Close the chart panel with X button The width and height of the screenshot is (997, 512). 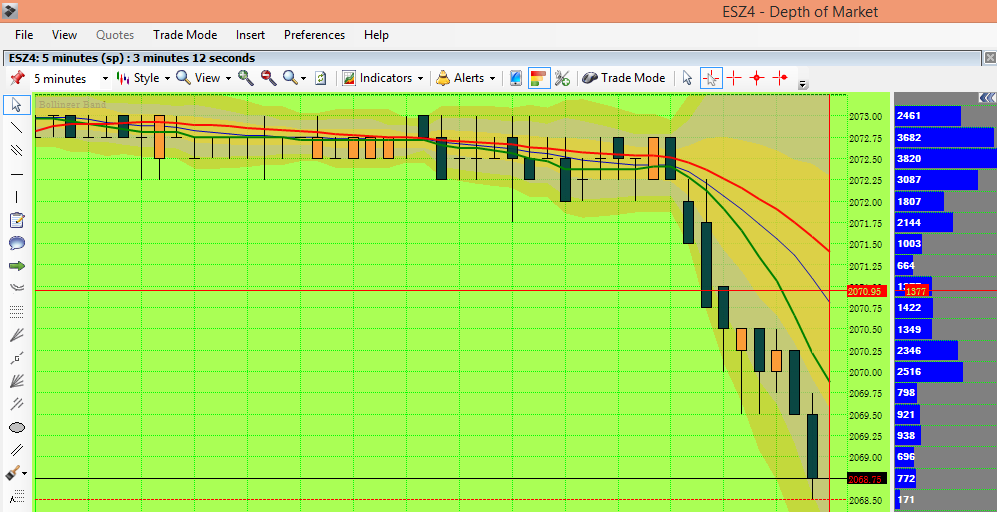pyautogui.click(x=989, y=58)
